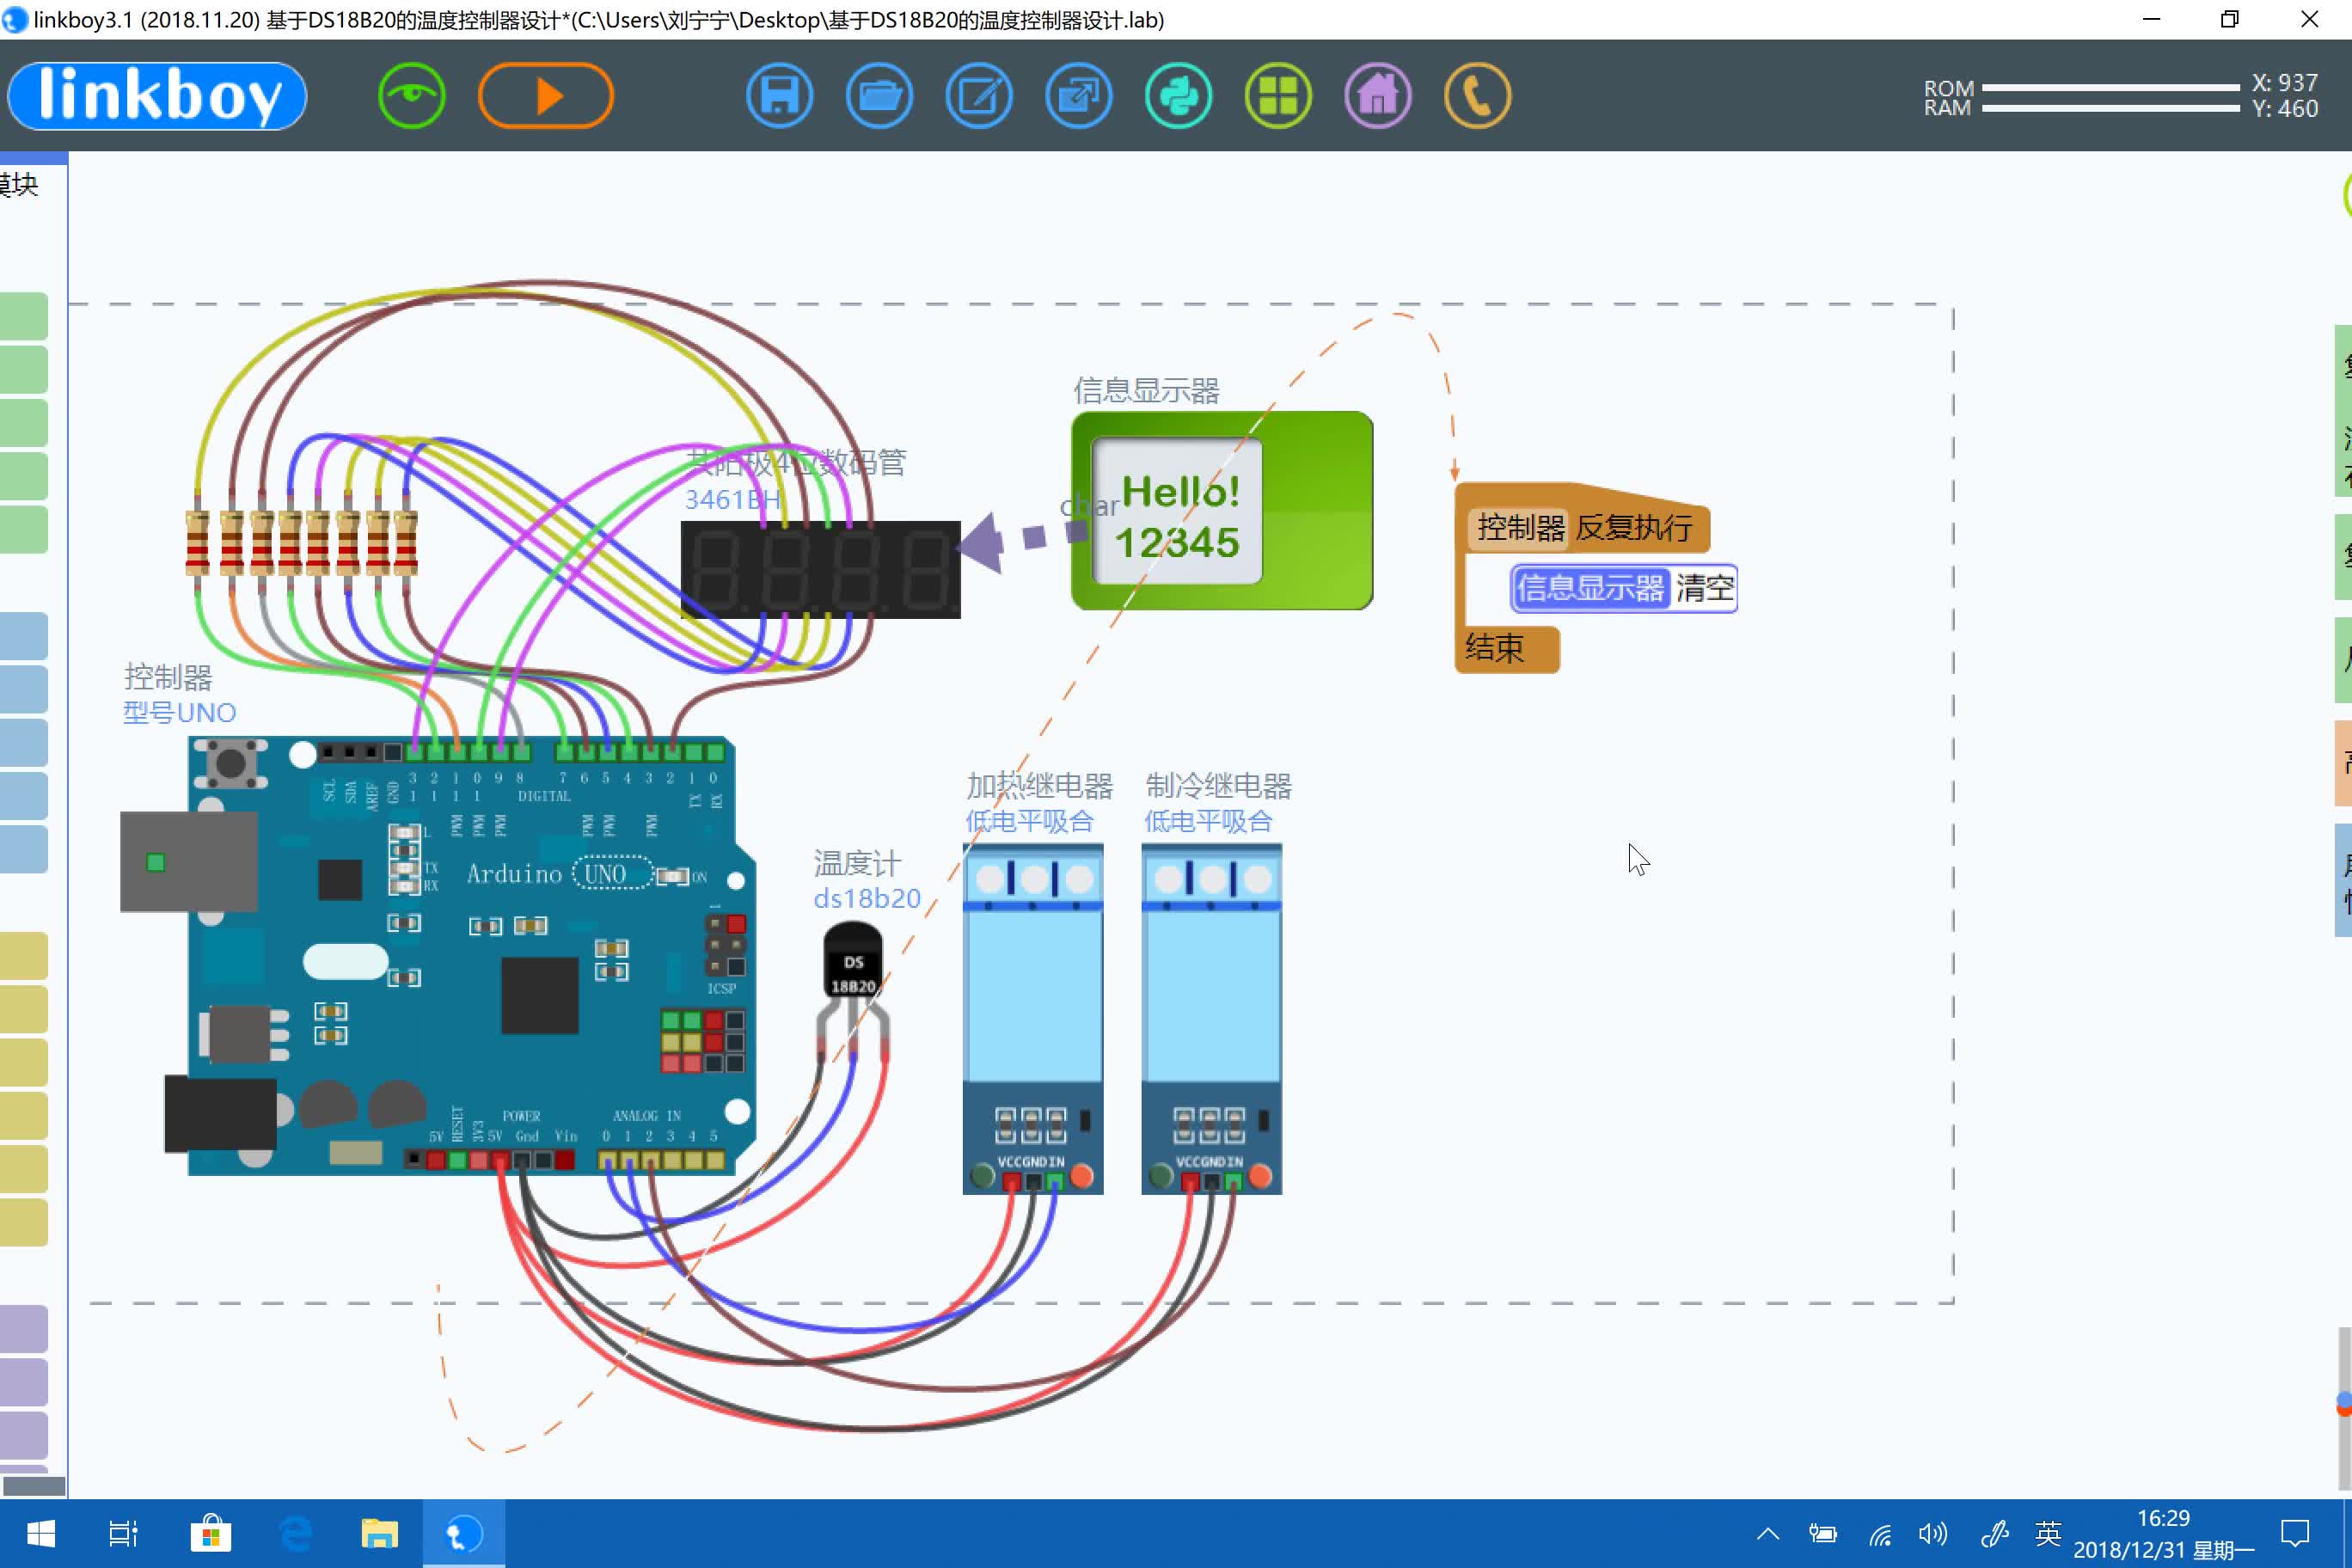
Task: Click the green eye view icon
Action: pos(411,96)
